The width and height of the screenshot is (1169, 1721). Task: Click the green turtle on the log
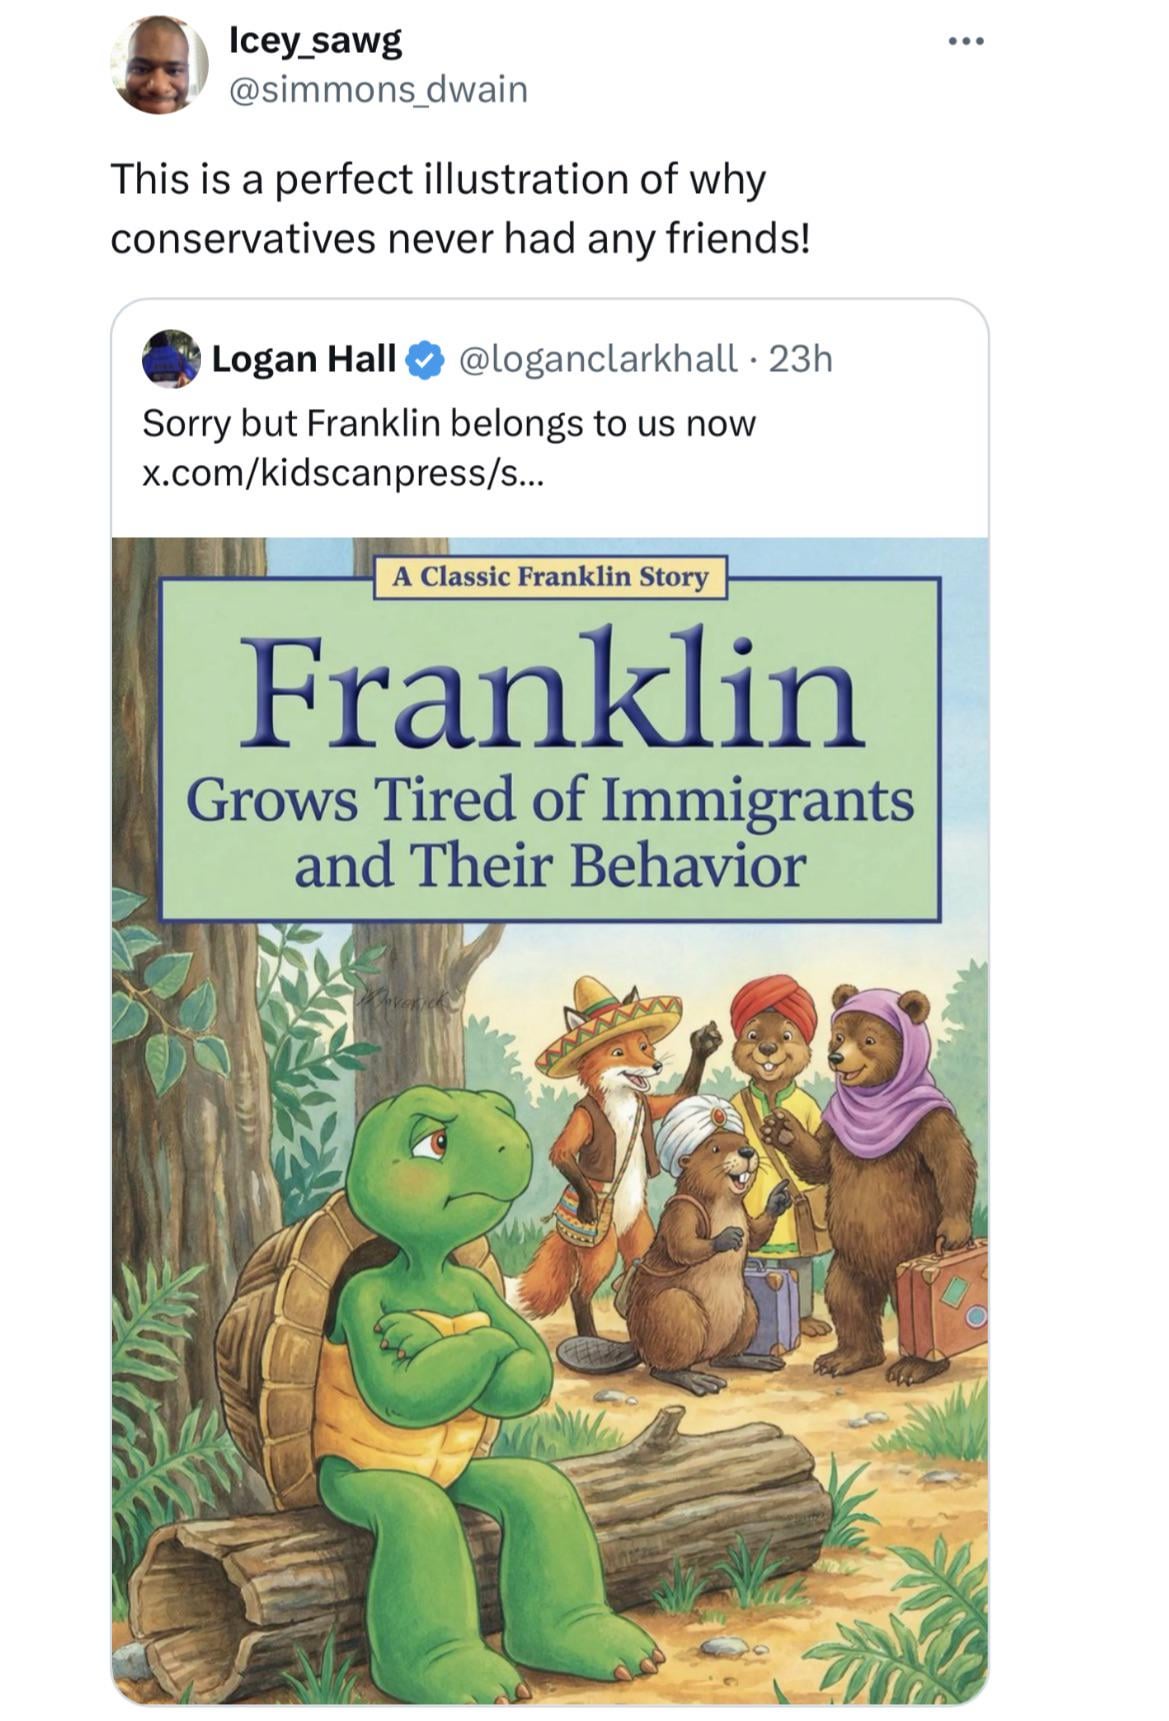[x=430, y=1330]
